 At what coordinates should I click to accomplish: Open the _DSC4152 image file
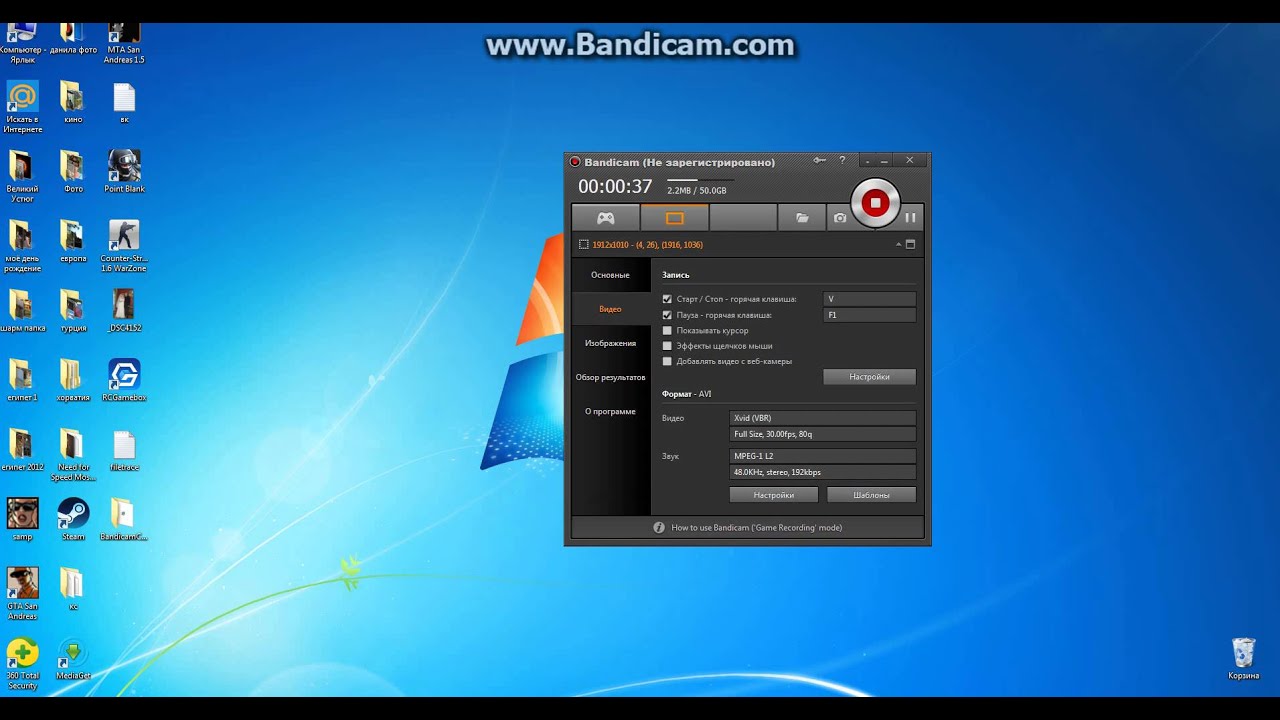(x=124, y=311)
